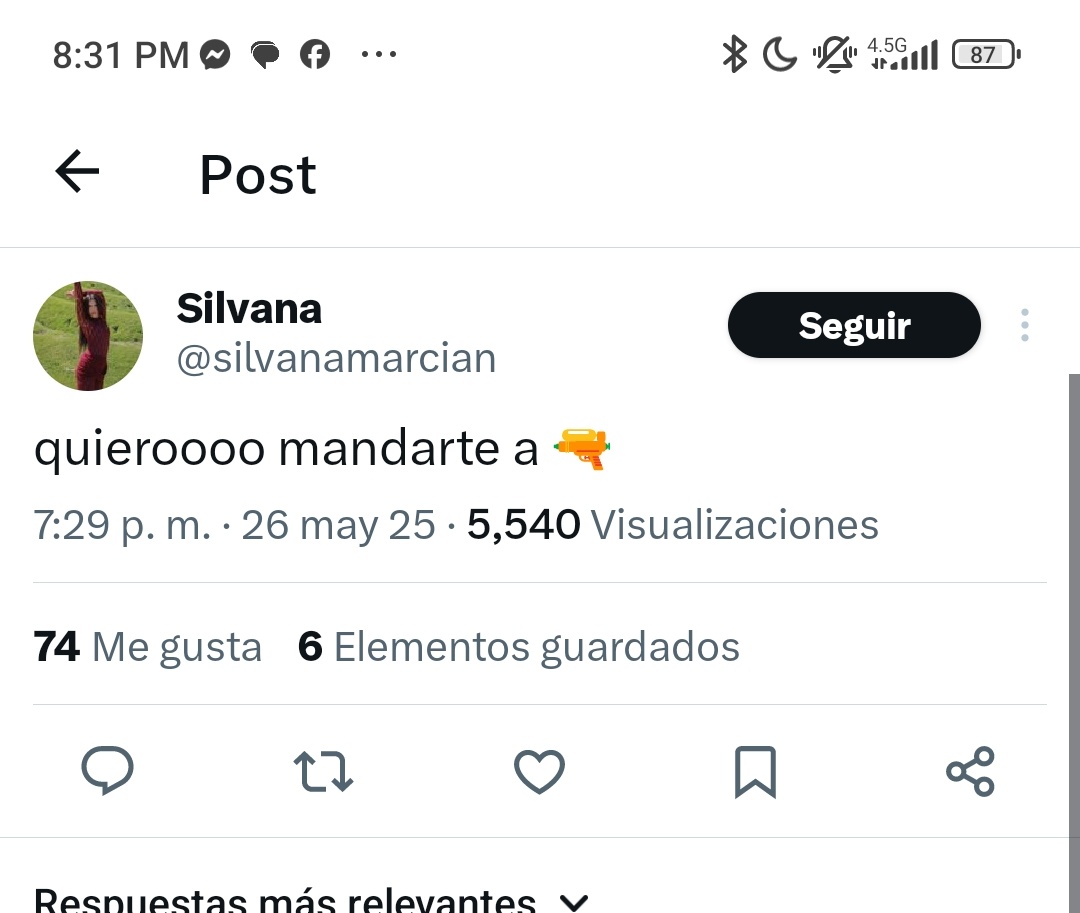The width and height of the screenshot is (1080, 913).
Task: Expand the Respuestas más relevantes sort chevron
Action: (x=574, y=901)
